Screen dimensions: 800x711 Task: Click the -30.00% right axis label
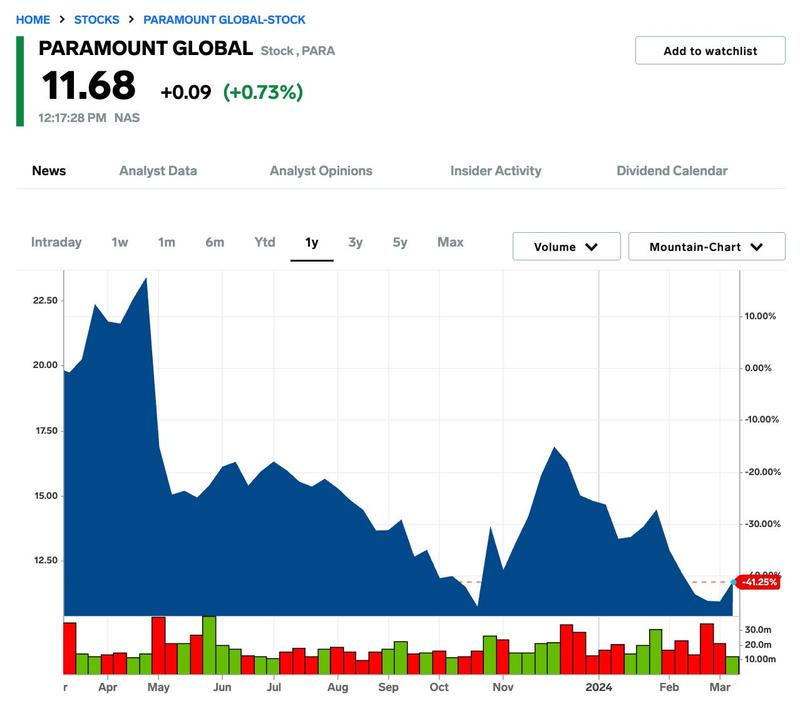click(763, 524)
